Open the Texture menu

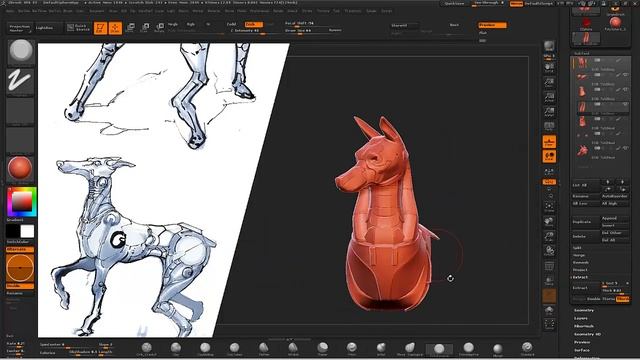click(323, 11)
